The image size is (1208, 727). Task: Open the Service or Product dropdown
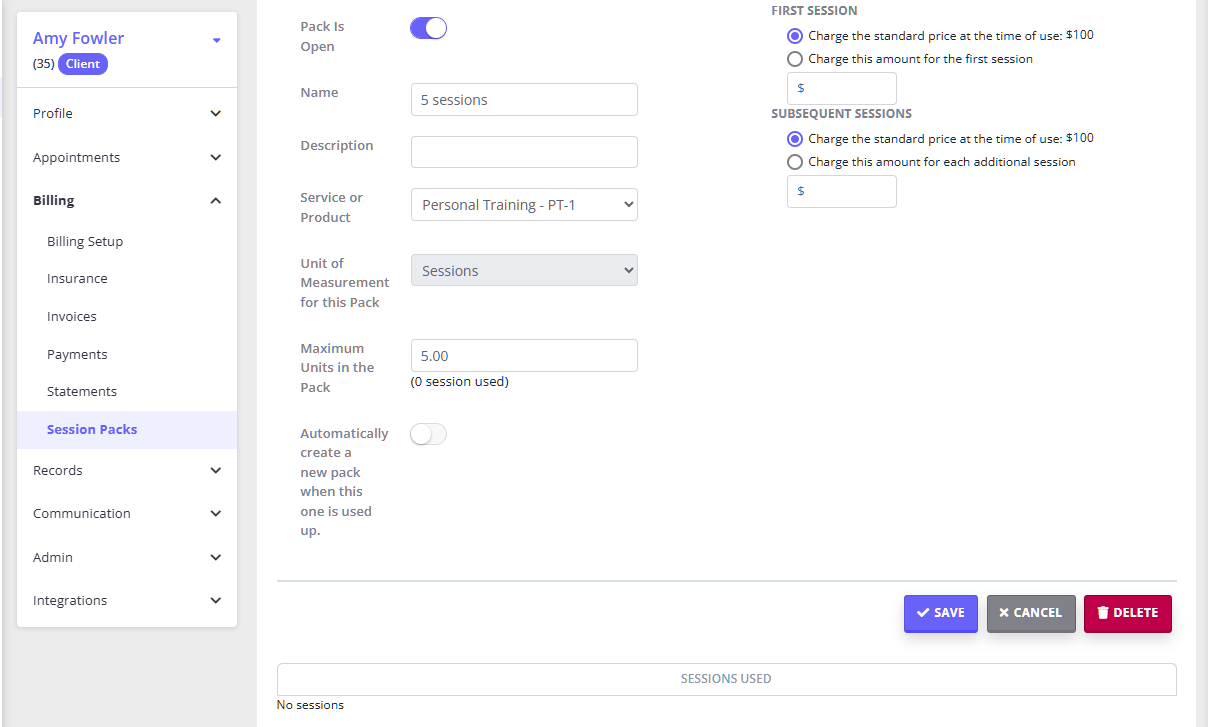(x=524, y=205)
